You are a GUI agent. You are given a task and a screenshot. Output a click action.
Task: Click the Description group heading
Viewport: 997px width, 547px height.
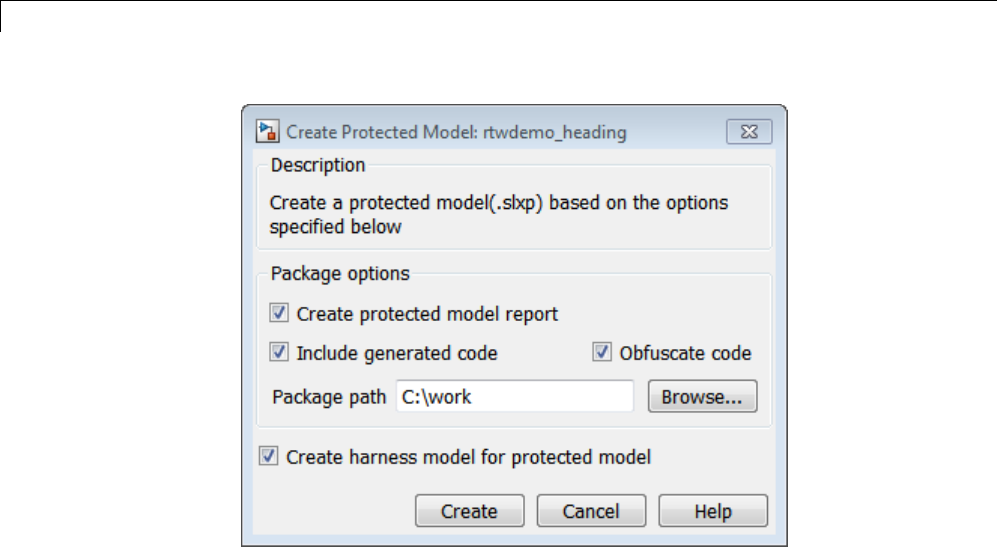(x=318, y=165)
